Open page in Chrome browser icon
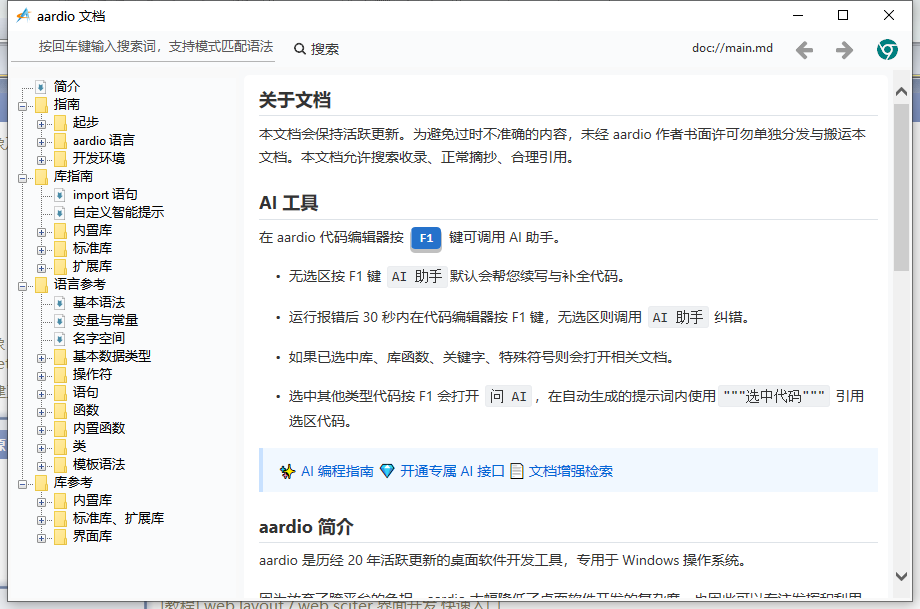This screenshot has width=920, height=609. coord(887,49)
